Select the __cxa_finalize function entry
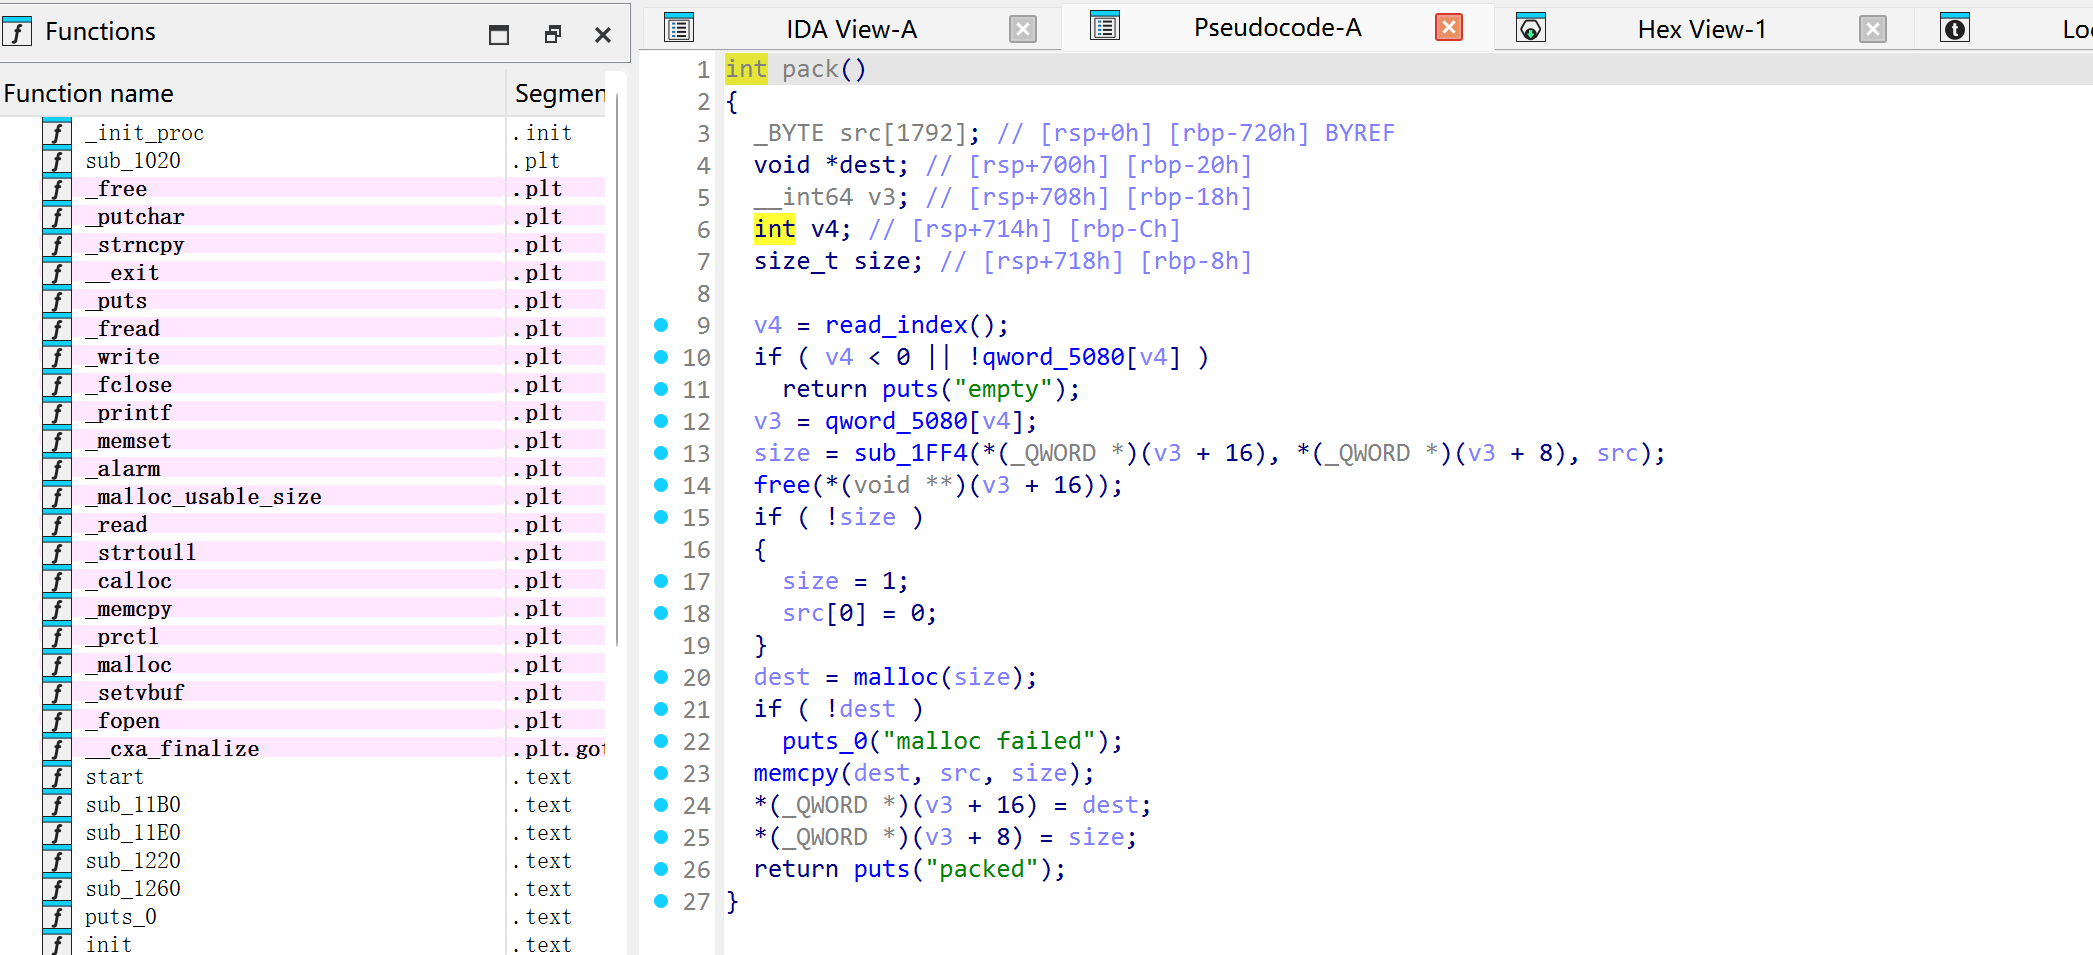 tap(303, 748)
